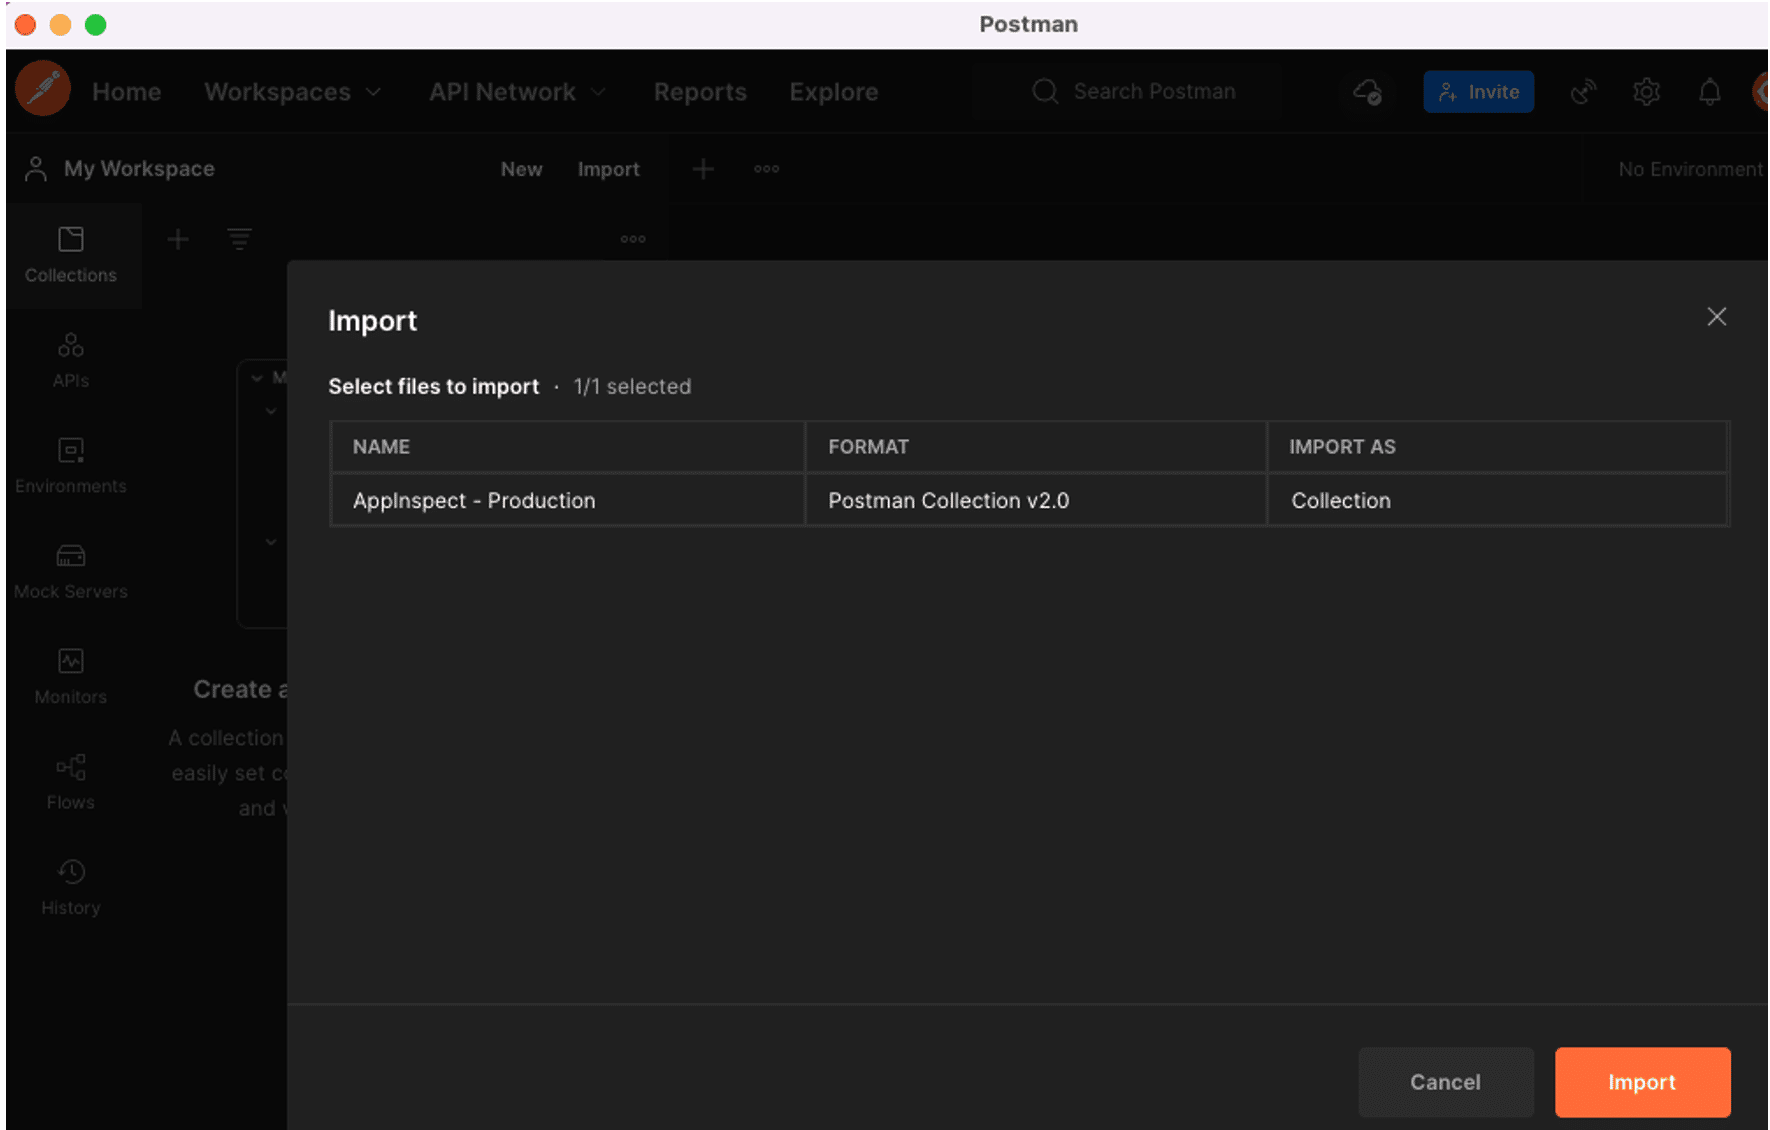This screenshot has width=1770, height=1130.
Task: Open the Mock Servers sidebar section
Action: pos(71,572)
